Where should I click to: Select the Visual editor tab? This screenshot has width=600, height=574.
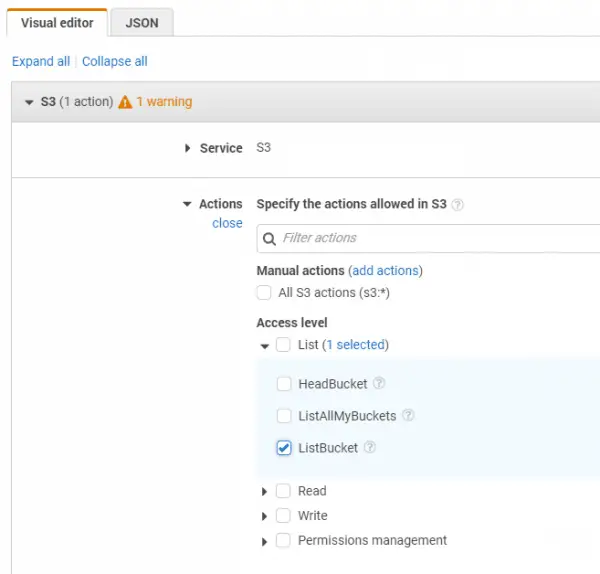click(x=57, y=23)
